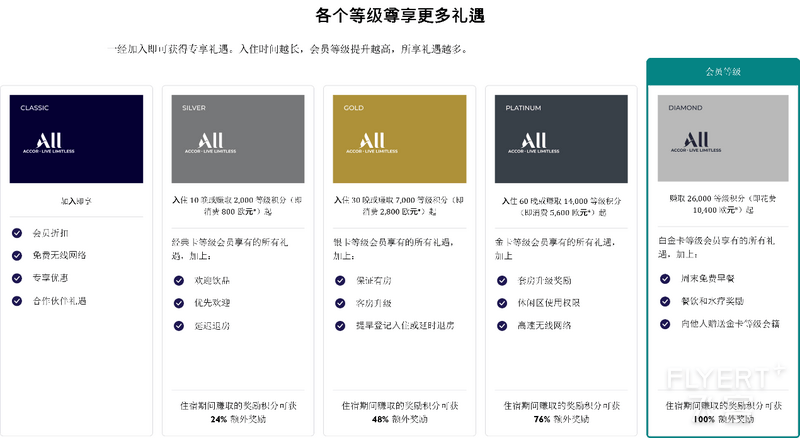
Task: Click the 优先欢迎 benefit text
Action: coord(212,303)
